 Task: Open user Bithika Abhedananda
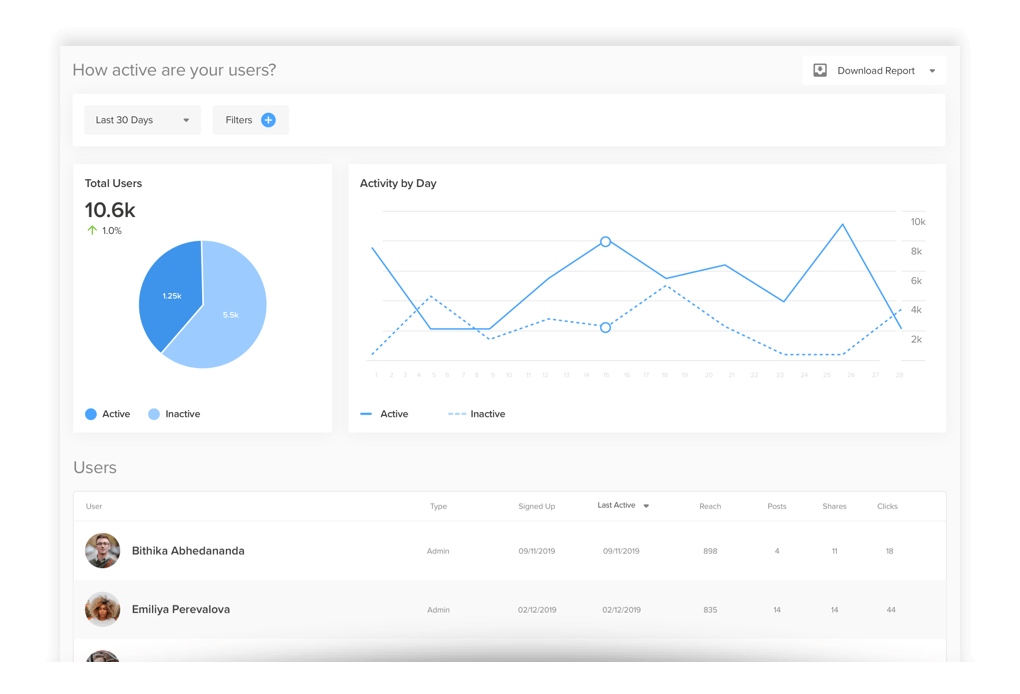point(188,550)
